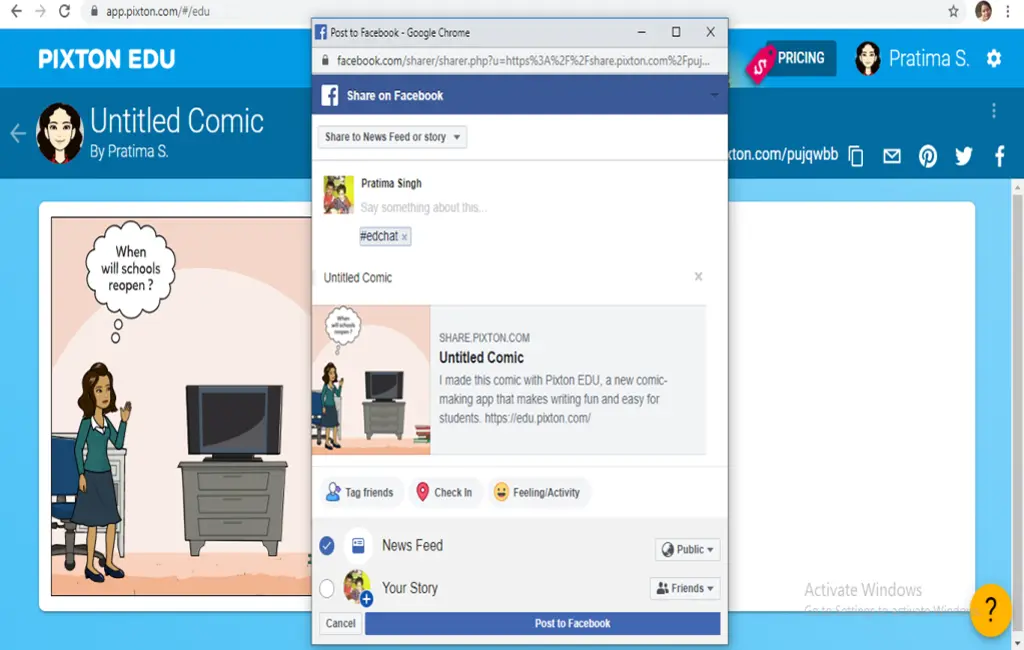Share the comic on Facebook icon
The image size is (1024, 650).
(999, 156)
